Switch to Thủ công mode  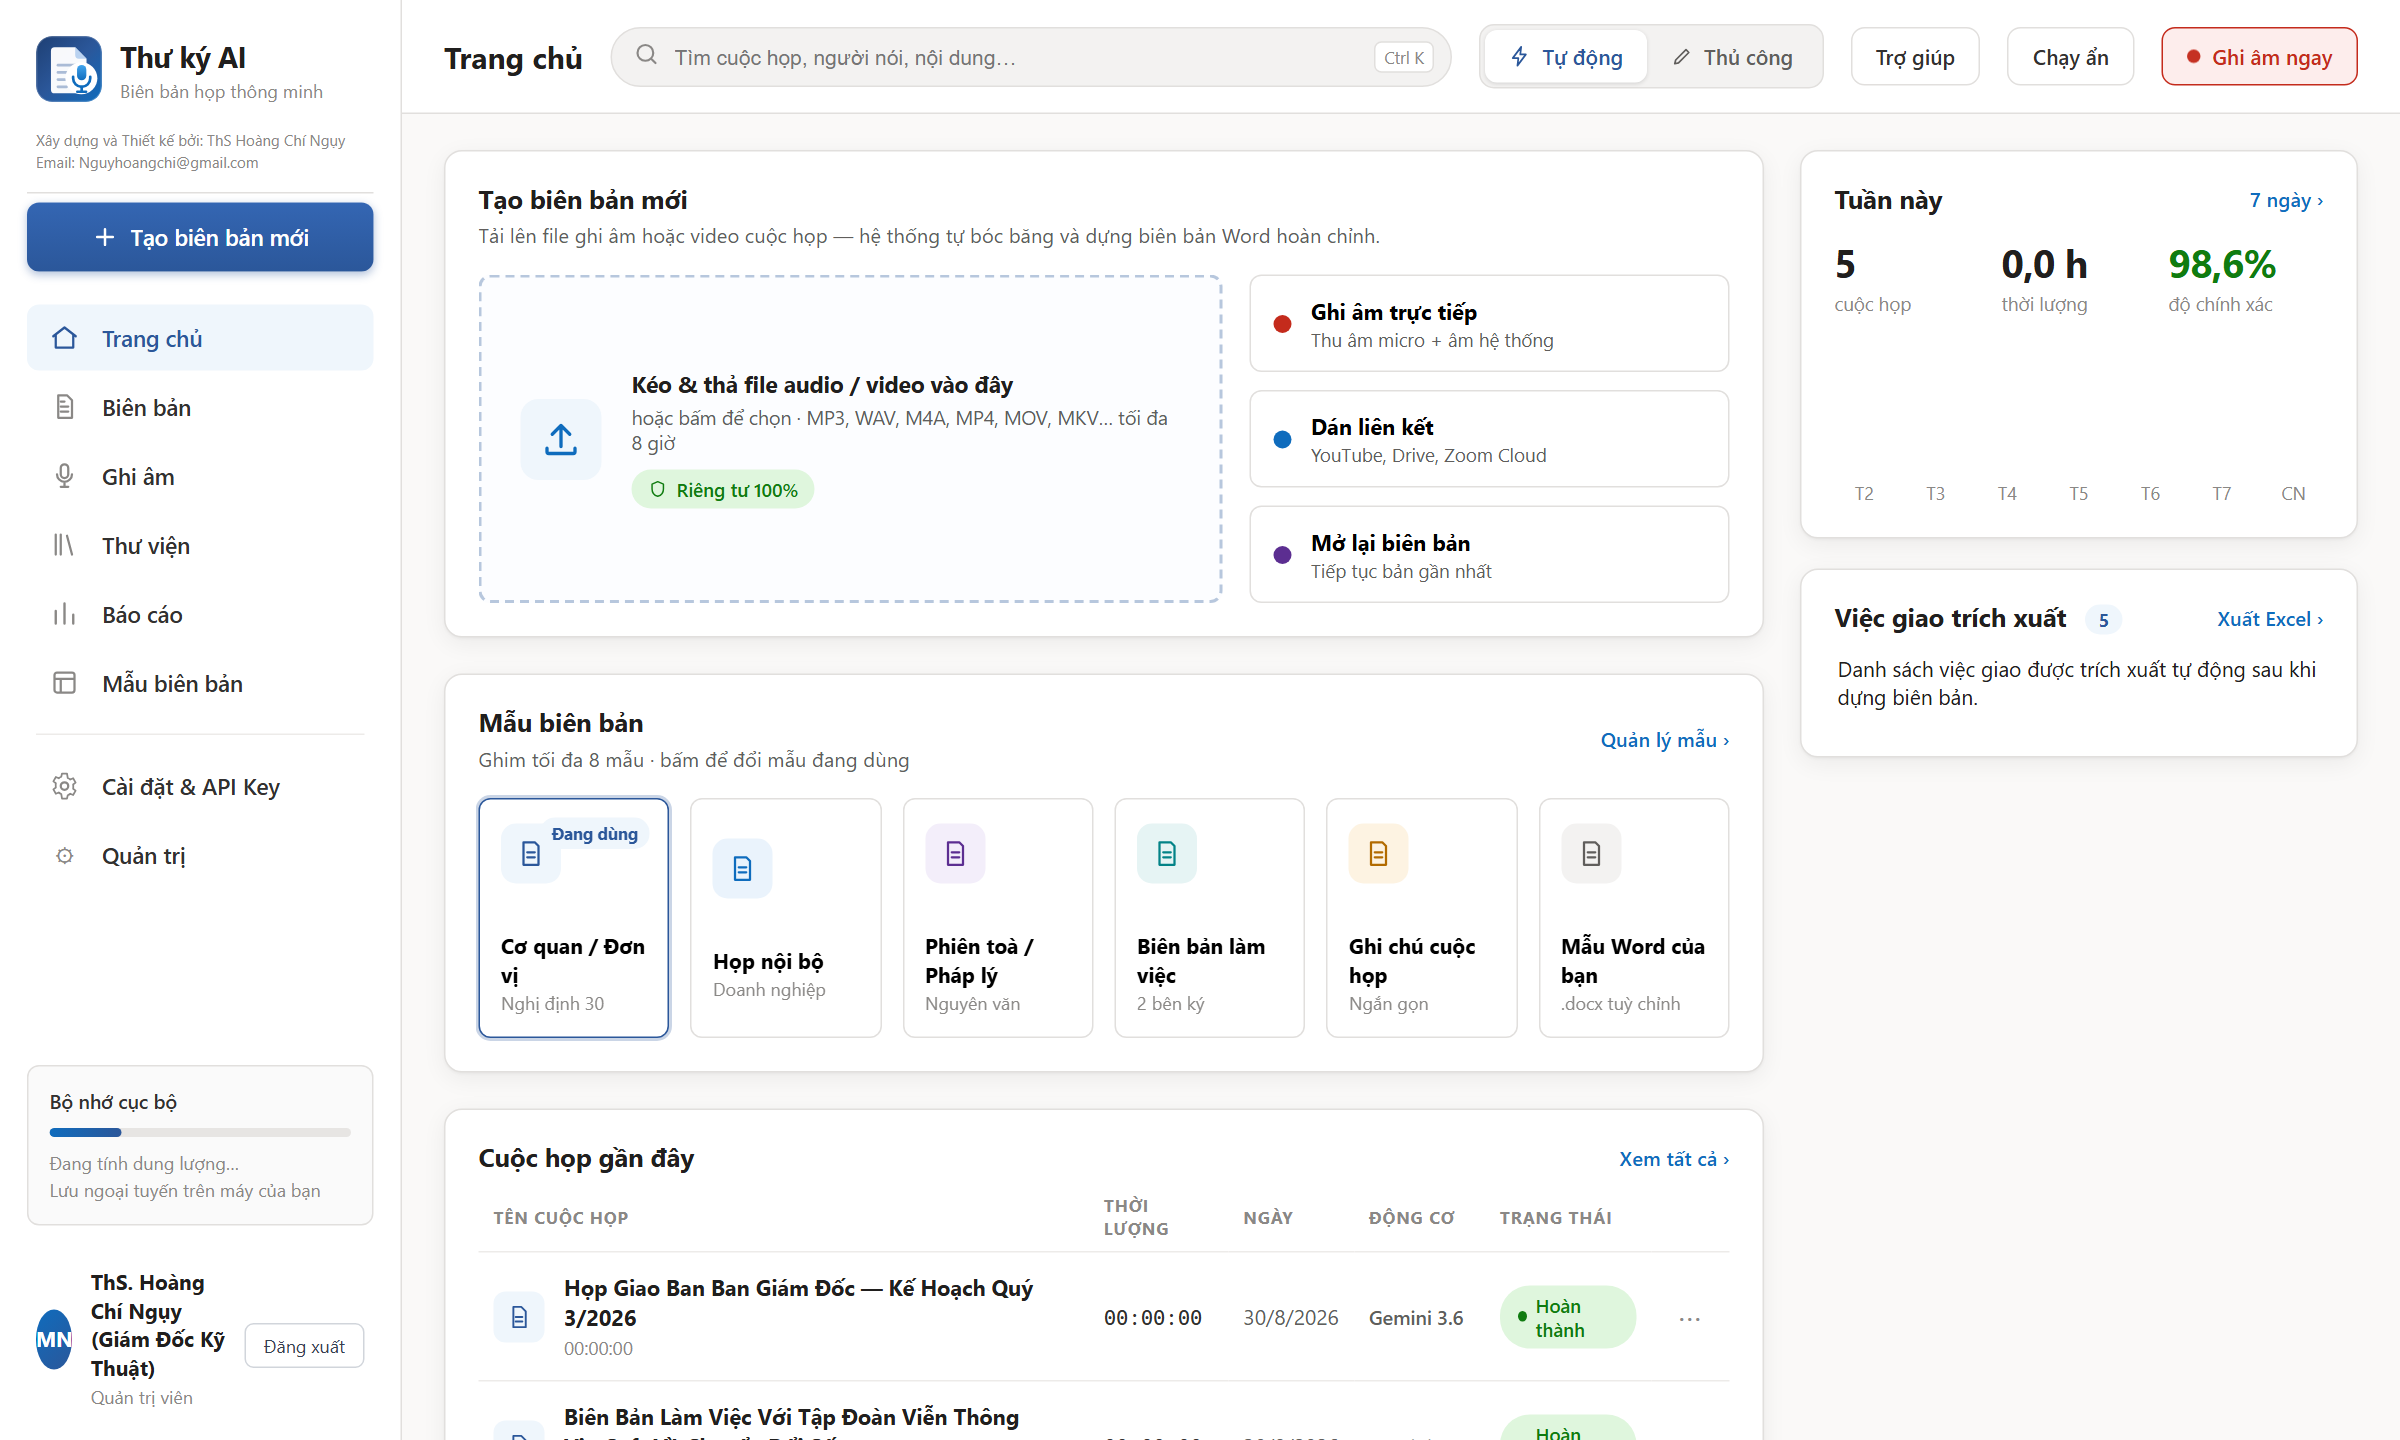(1733, 57)
